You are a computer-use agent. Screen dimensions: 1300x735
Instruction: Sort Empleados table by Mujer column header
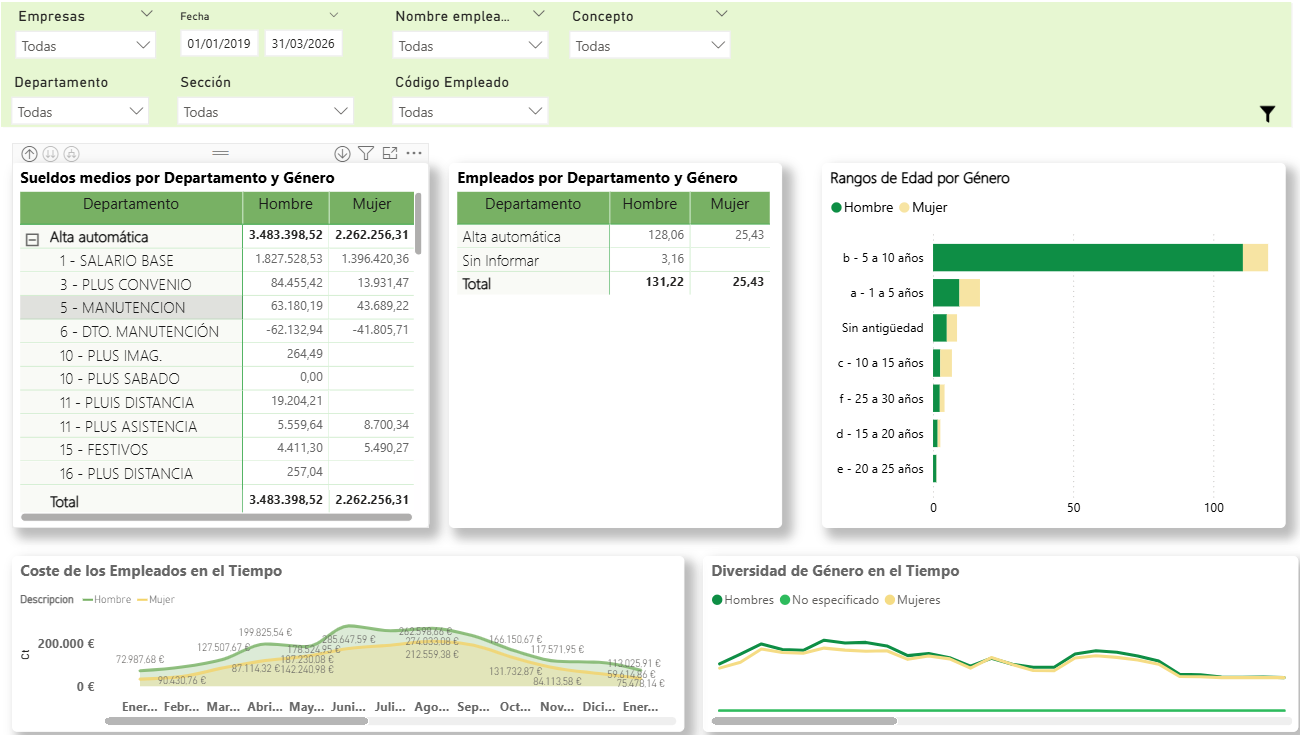coord(729,204)
